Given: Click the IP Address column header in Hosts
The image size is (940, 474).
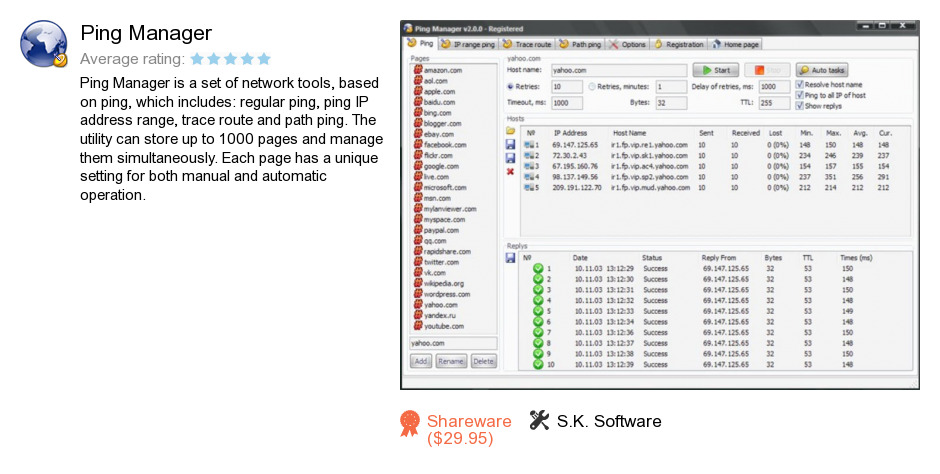Looking at the screenshot, I should point(570,133).
